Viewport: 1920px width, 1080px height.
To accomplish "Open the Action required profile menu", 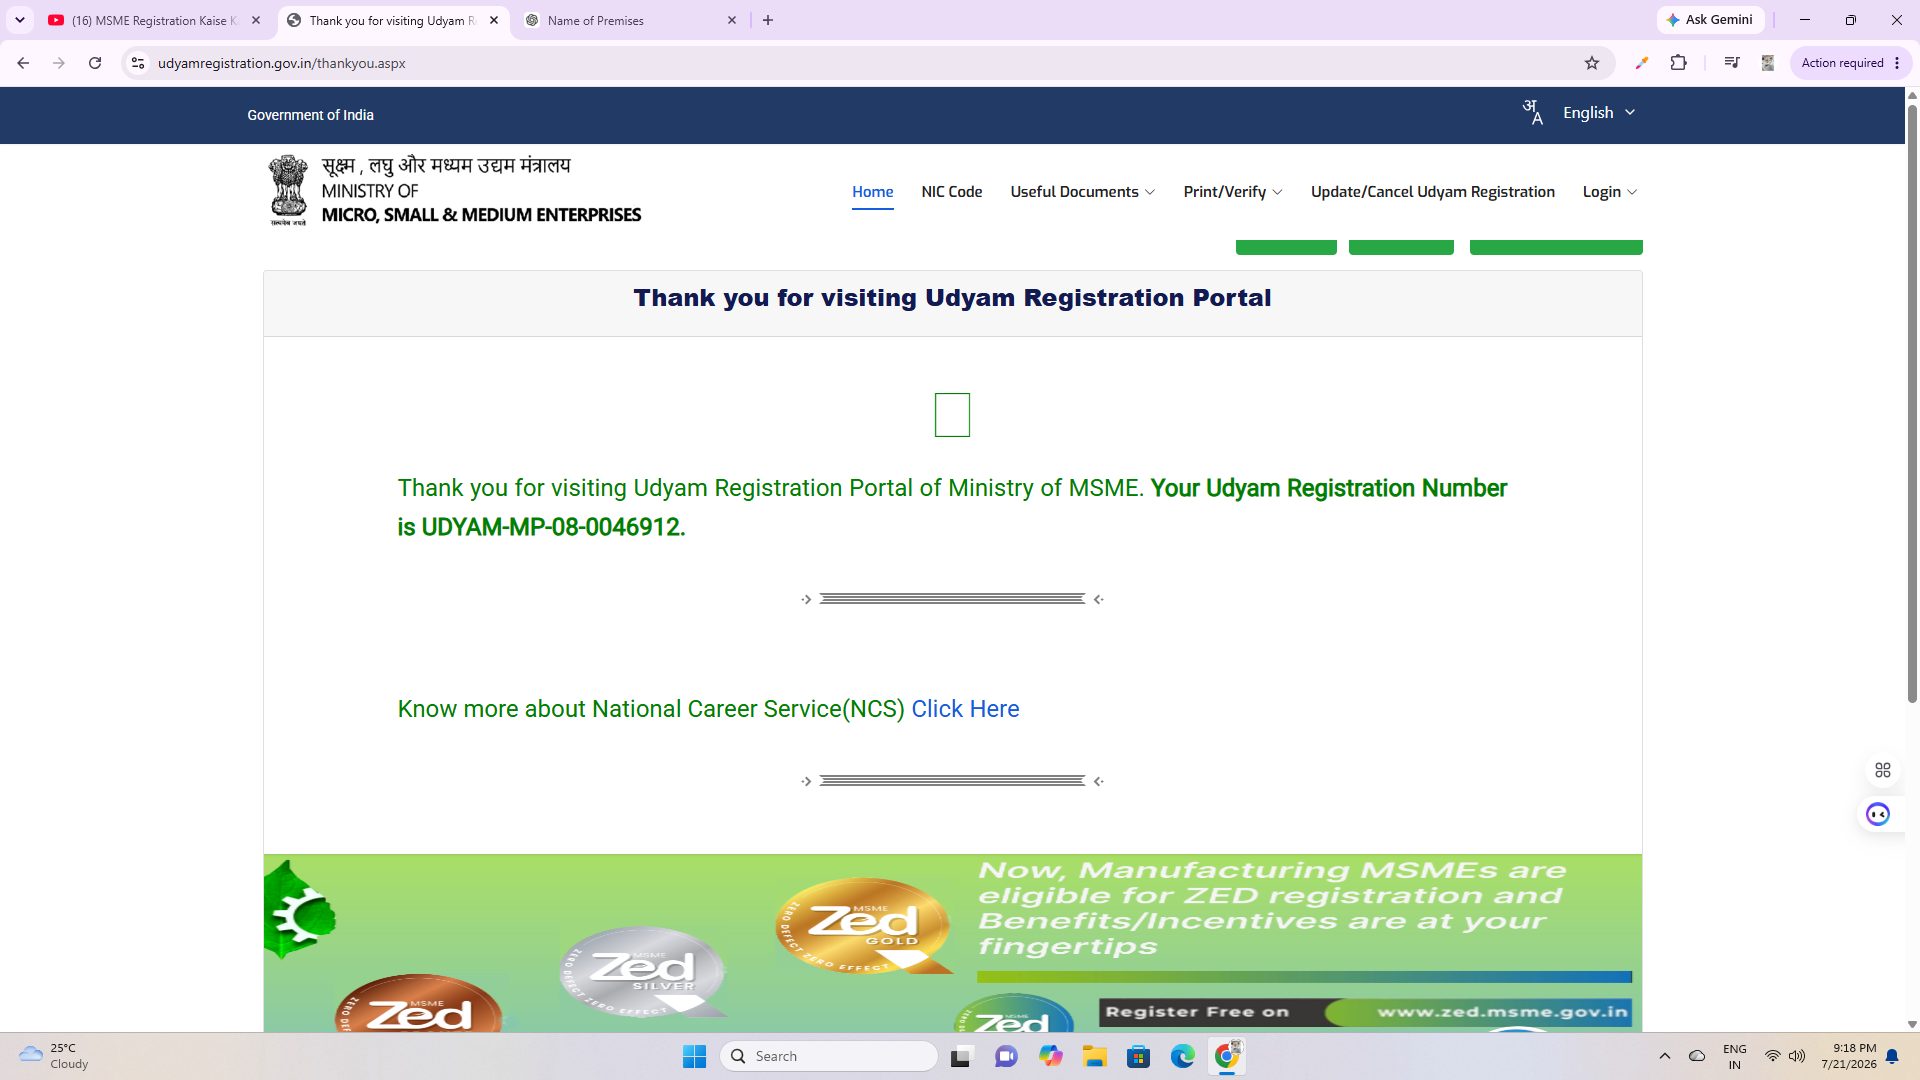I will (1851, 63).
